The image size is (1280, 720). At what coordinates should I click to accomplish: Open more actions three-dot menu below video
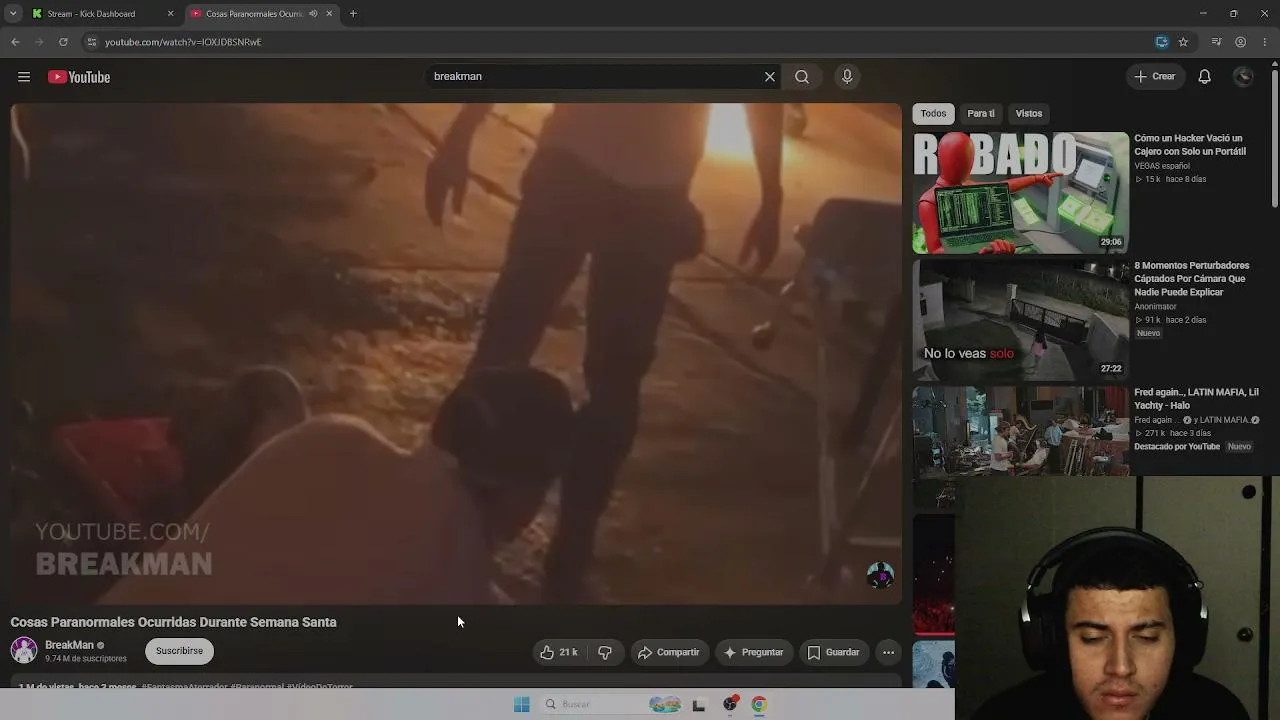(888, 652)
